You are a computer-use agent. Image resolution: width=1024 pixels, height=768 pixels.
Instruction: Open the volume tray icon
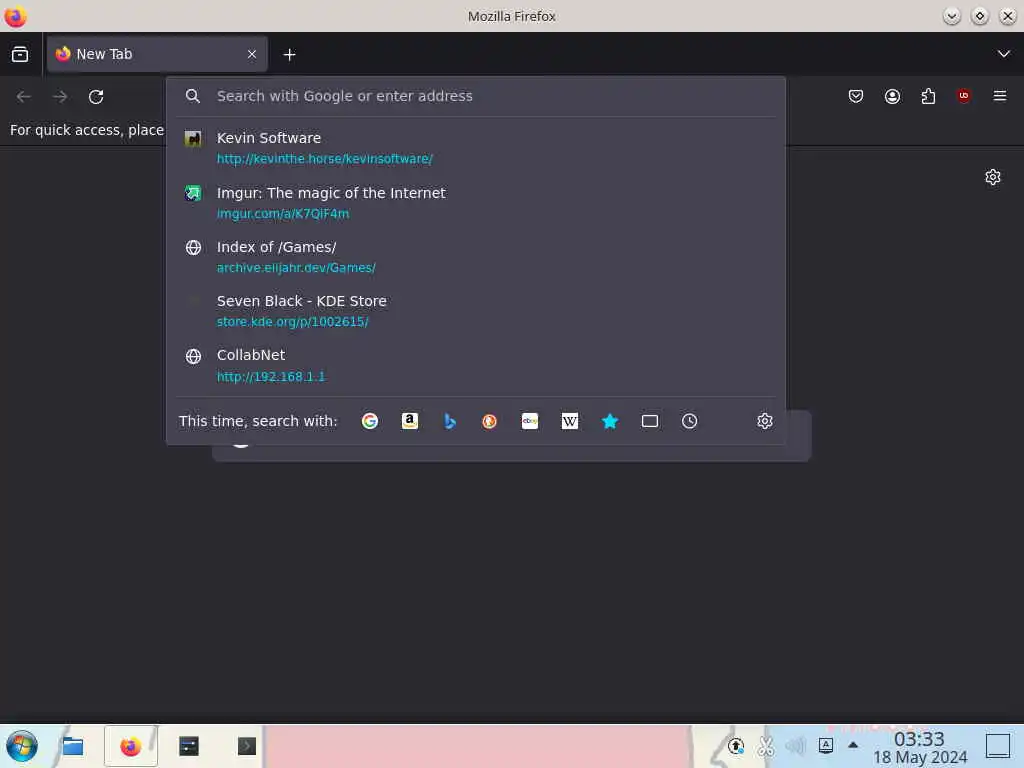click(x=795, y=746)
